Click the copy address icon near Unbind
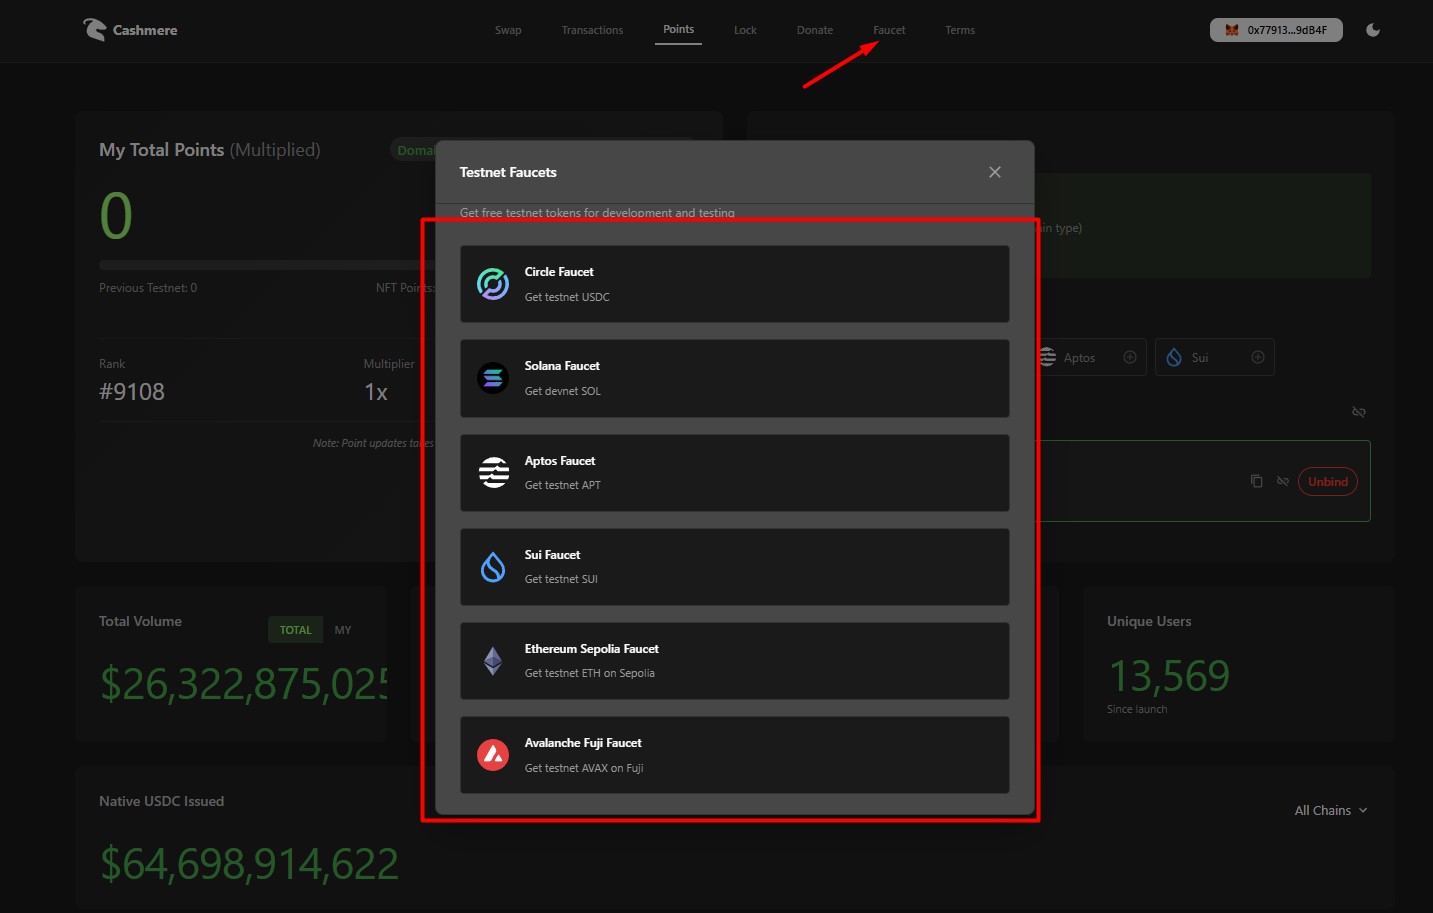The height and width of the screenshot is (913, 1433). (1256, 481)
